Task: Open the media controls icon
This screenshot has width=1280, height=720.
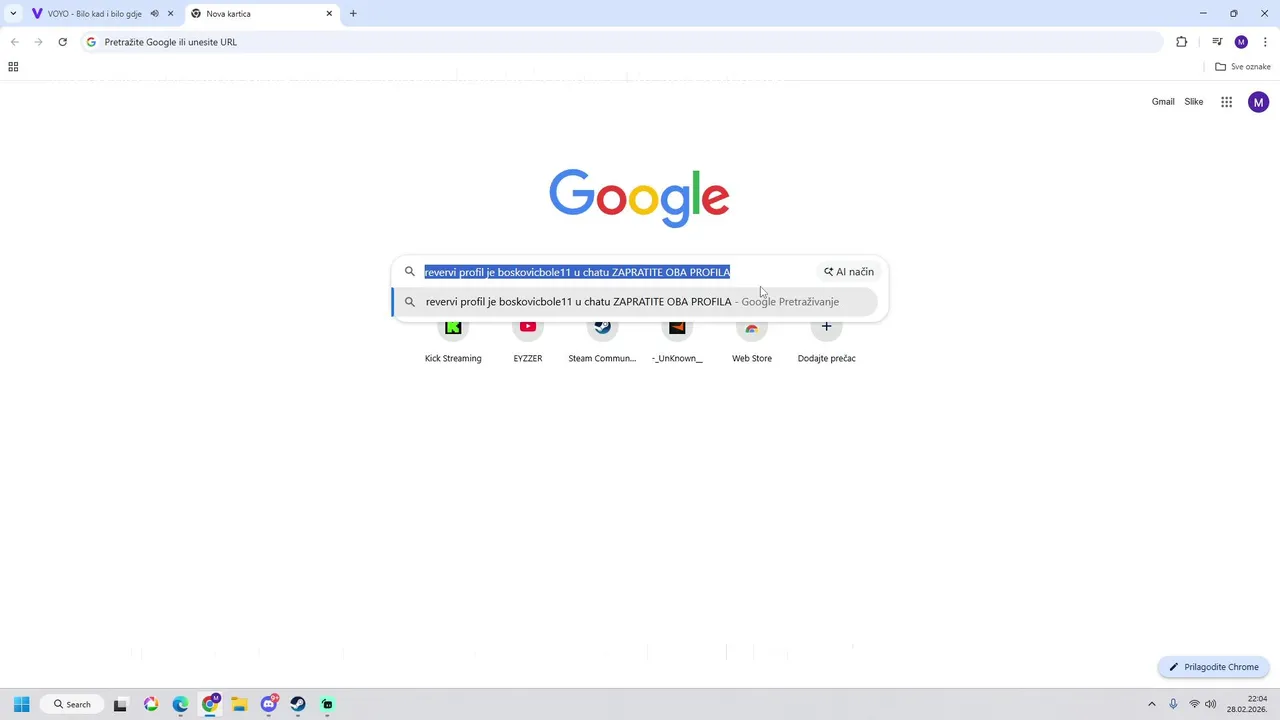Action: point(1217,42)
